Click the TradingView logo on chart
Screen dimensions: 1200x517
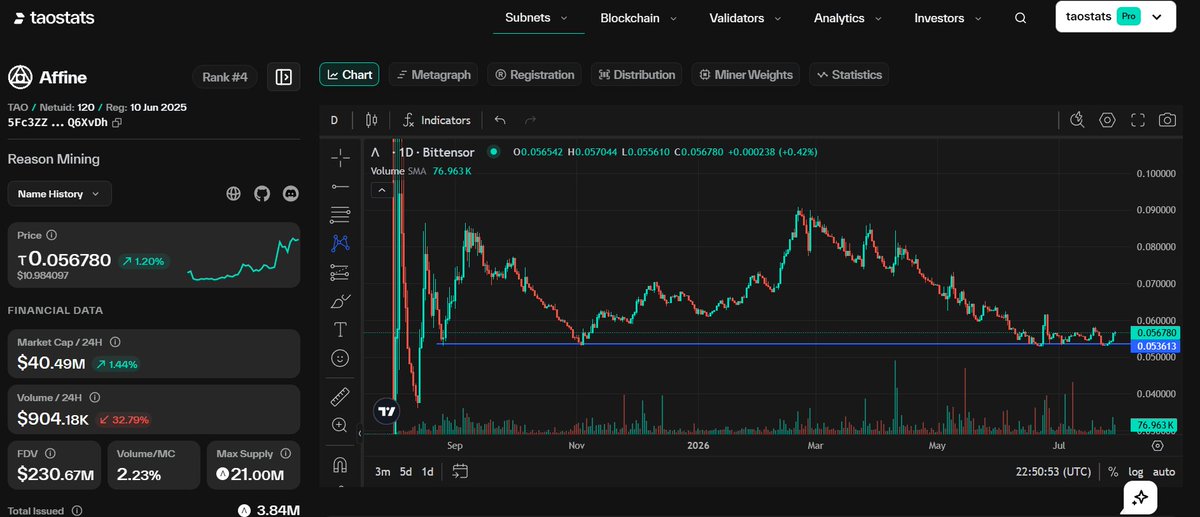(386, 410)
